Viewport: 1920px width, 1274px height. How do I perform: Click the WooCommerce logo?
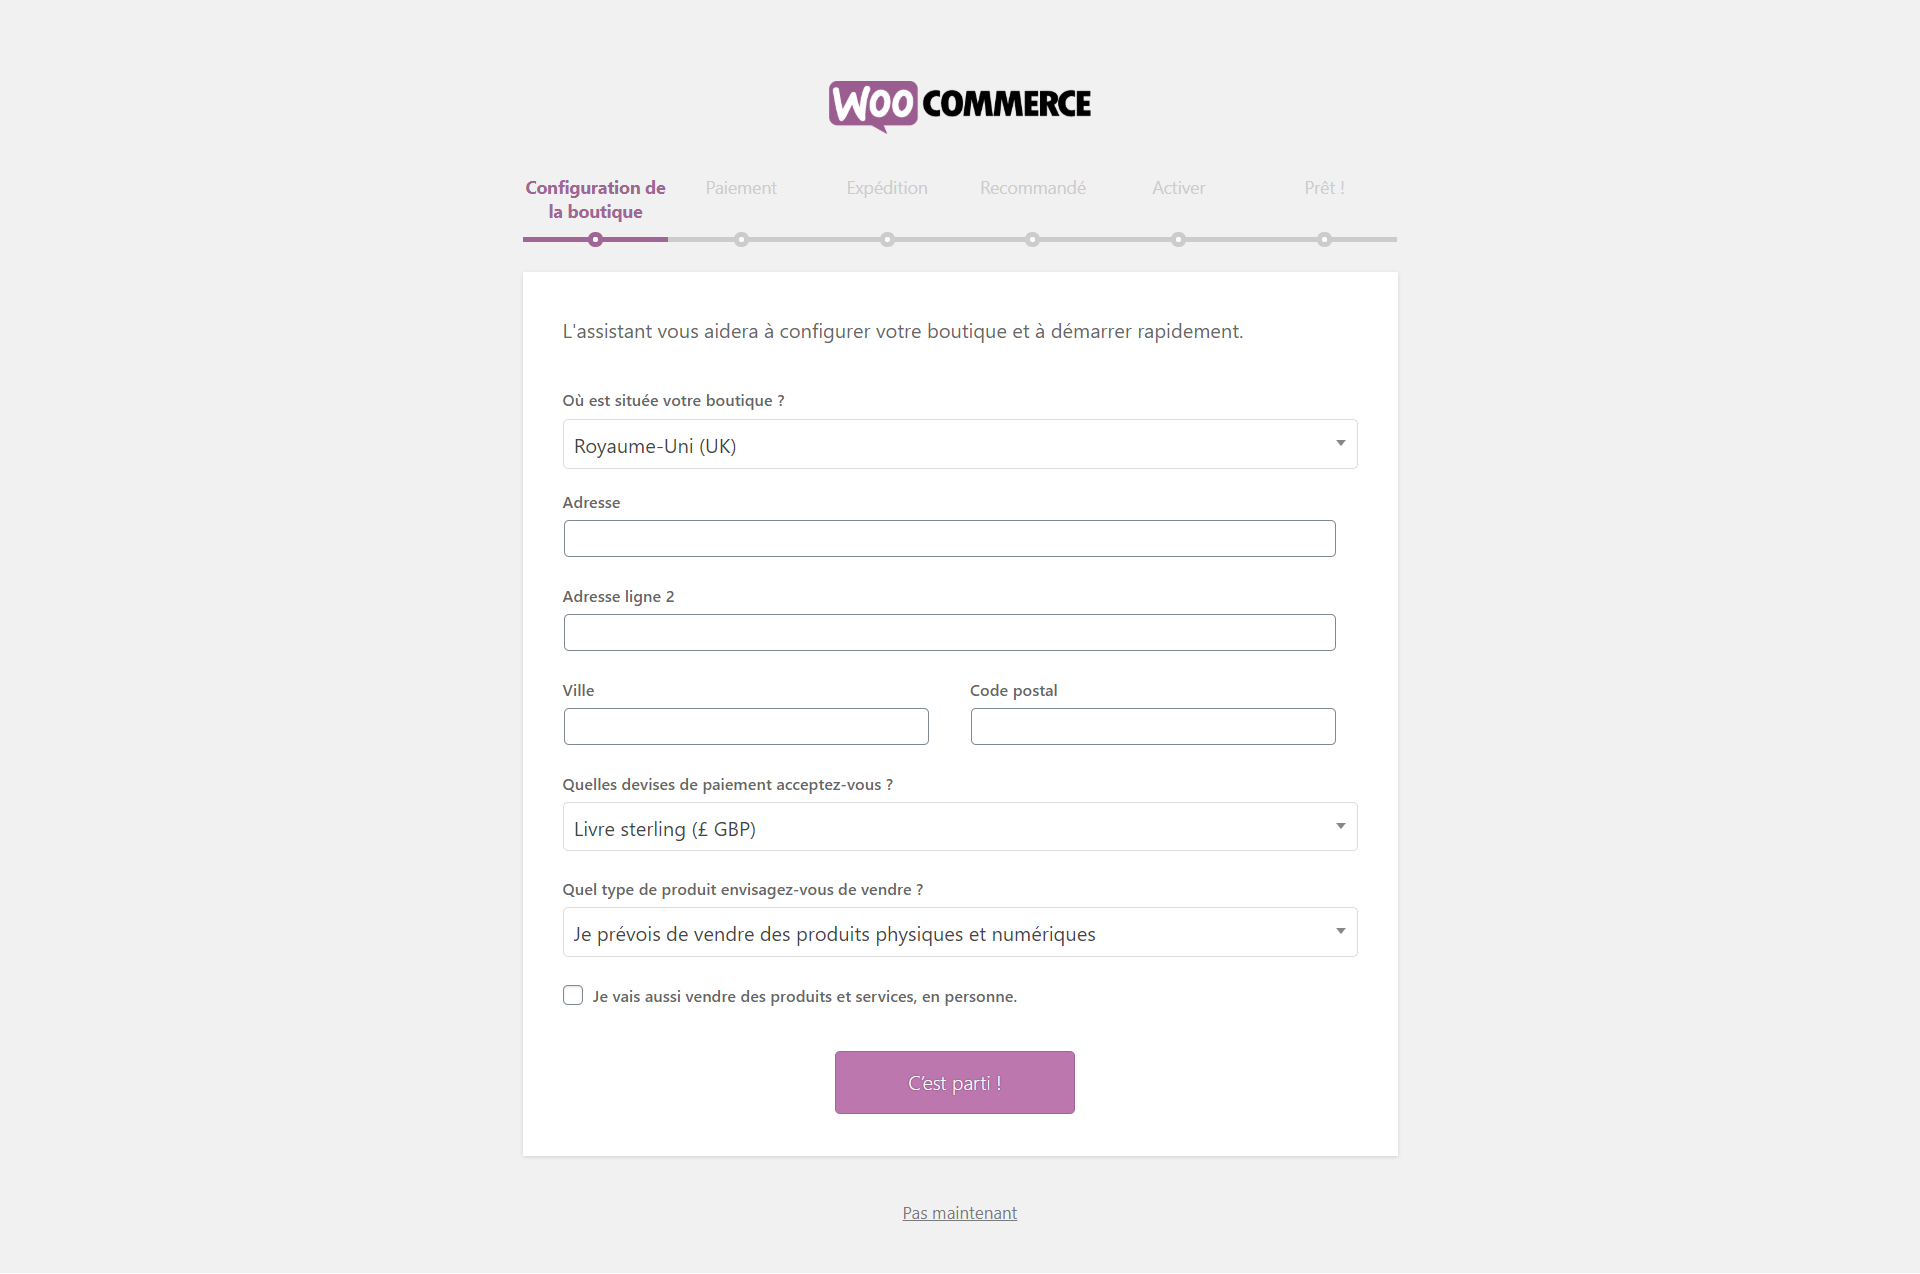coord(960,105)
